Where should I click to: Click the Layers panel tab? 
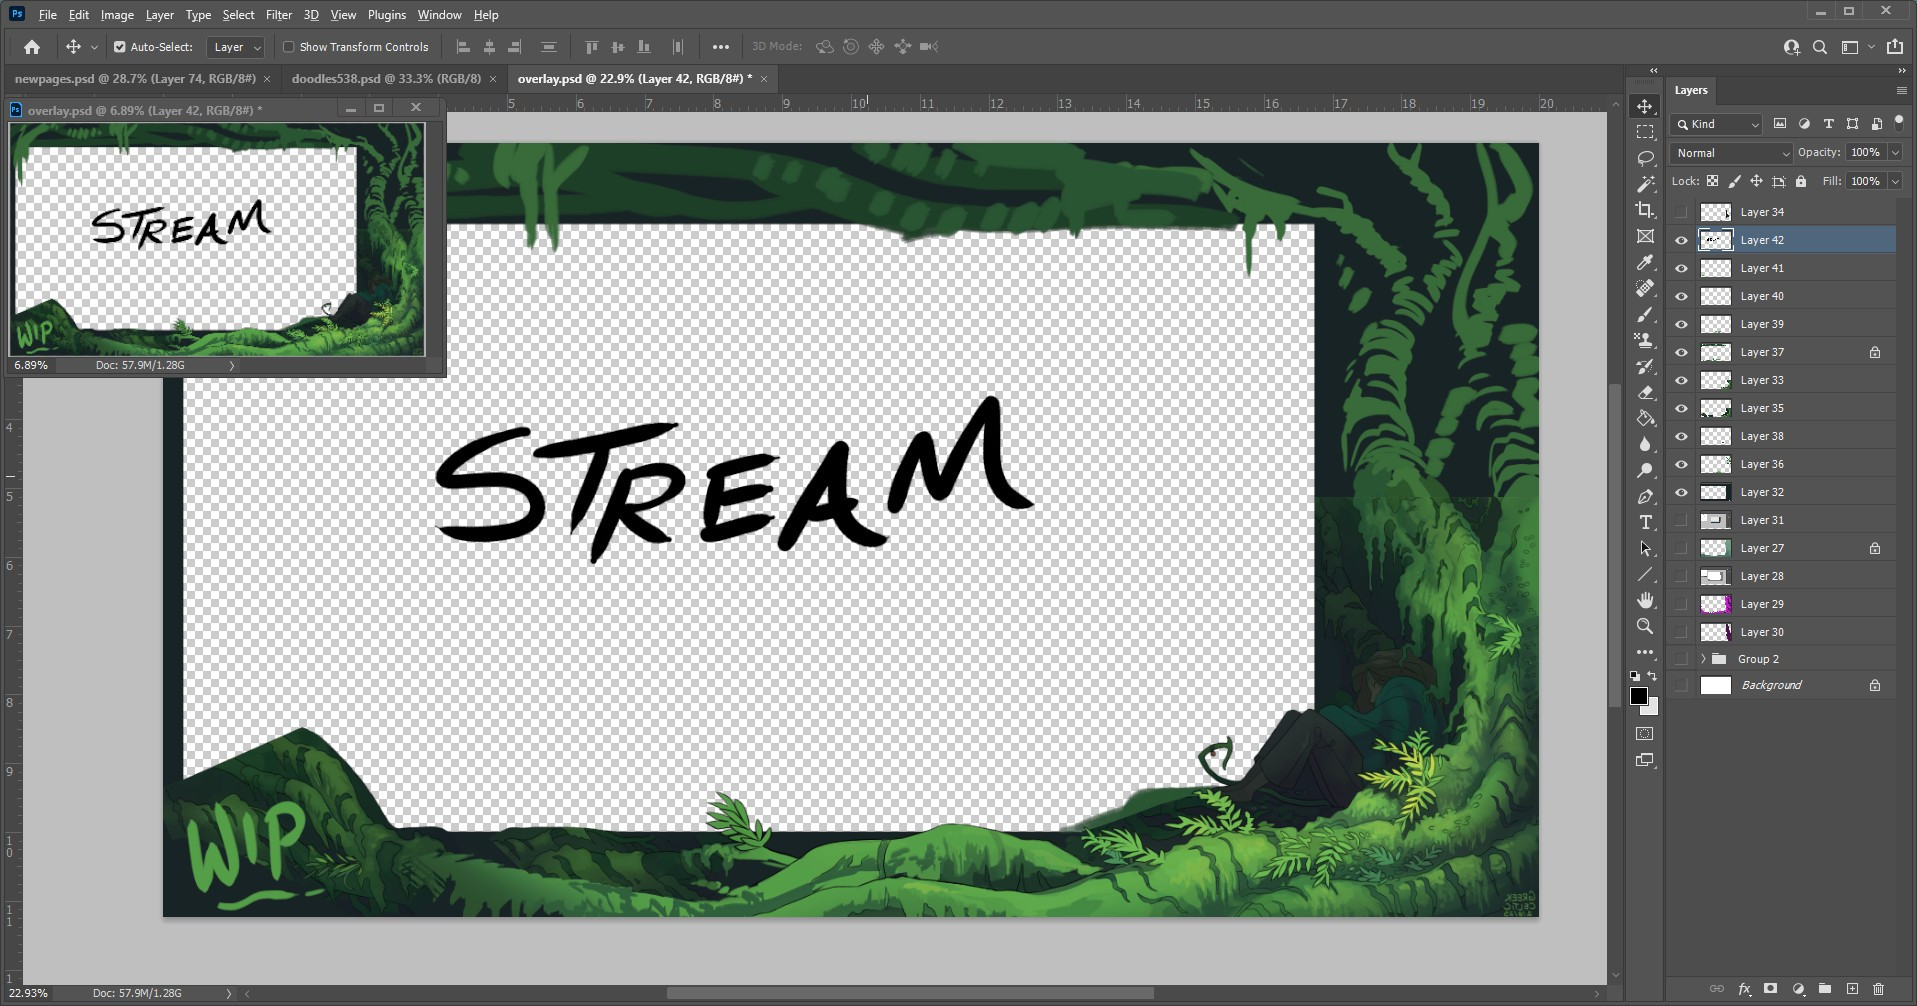point(1691,90)
